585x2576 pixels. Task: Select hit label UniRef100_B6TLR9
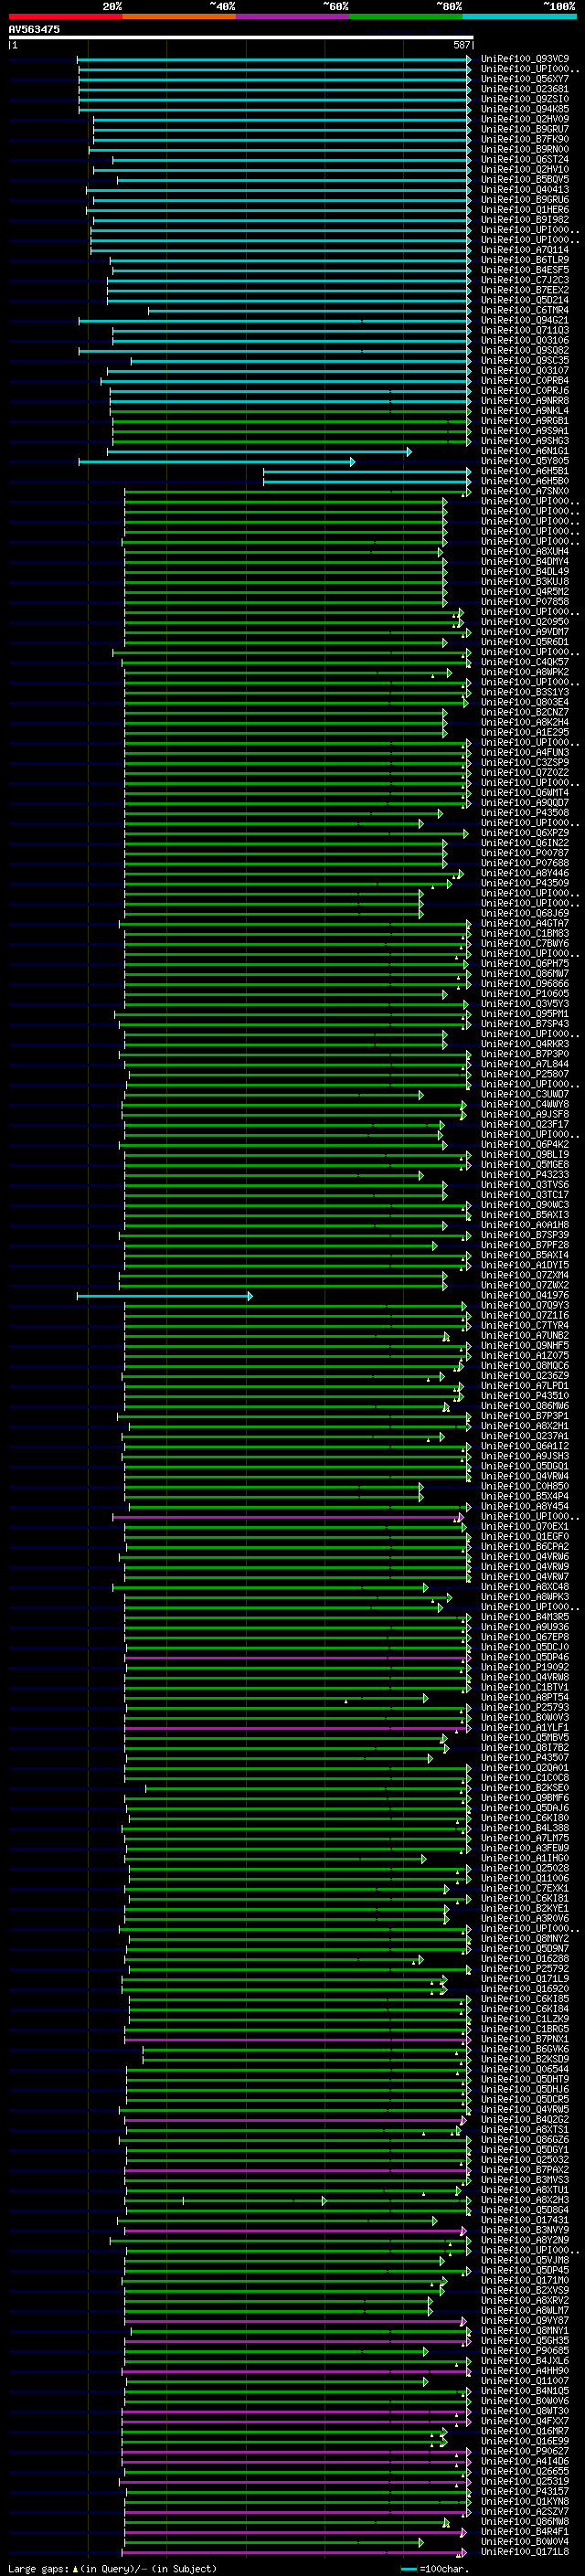(525, 260)
